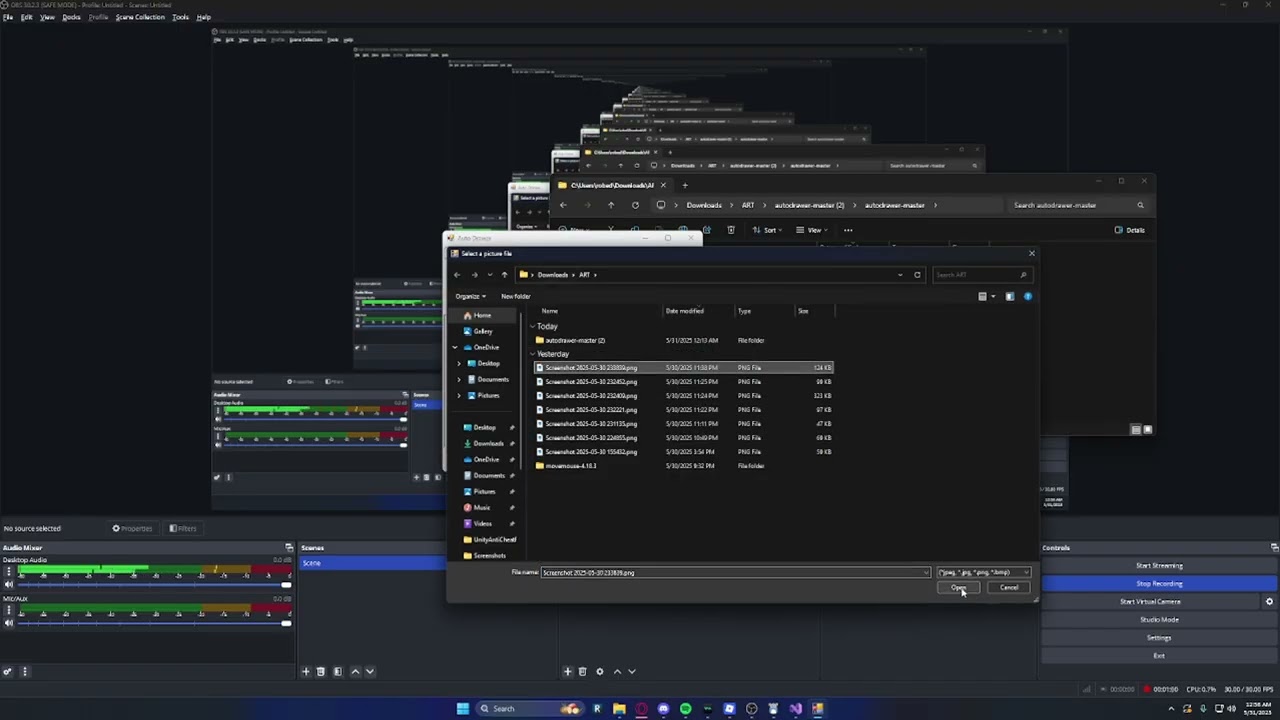Open the file type filter combo box

coord(983,573)
